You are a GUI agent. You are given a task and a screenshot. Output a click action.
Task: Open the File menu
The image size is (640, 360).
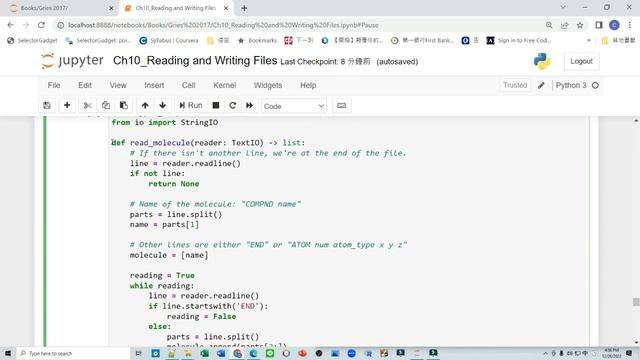[54, 85]
